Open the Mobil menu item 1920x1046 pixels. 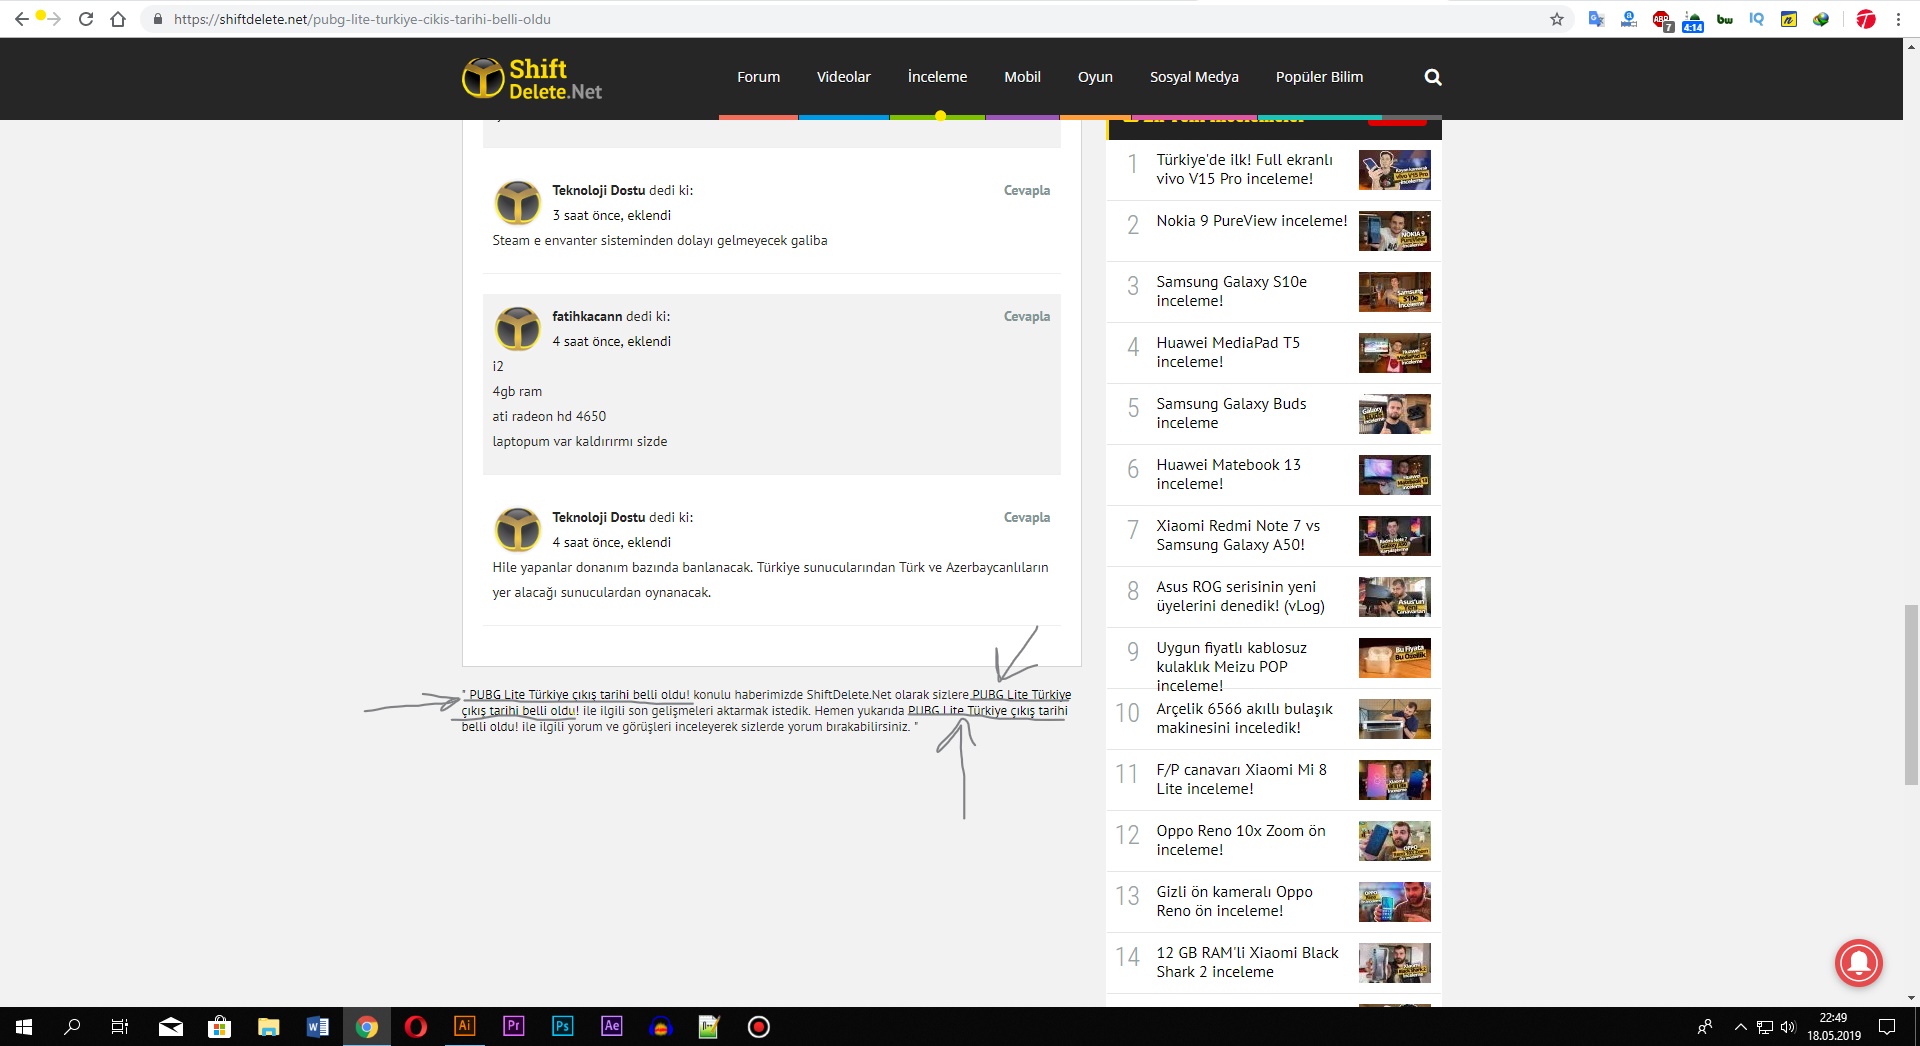coord(1023,77)
